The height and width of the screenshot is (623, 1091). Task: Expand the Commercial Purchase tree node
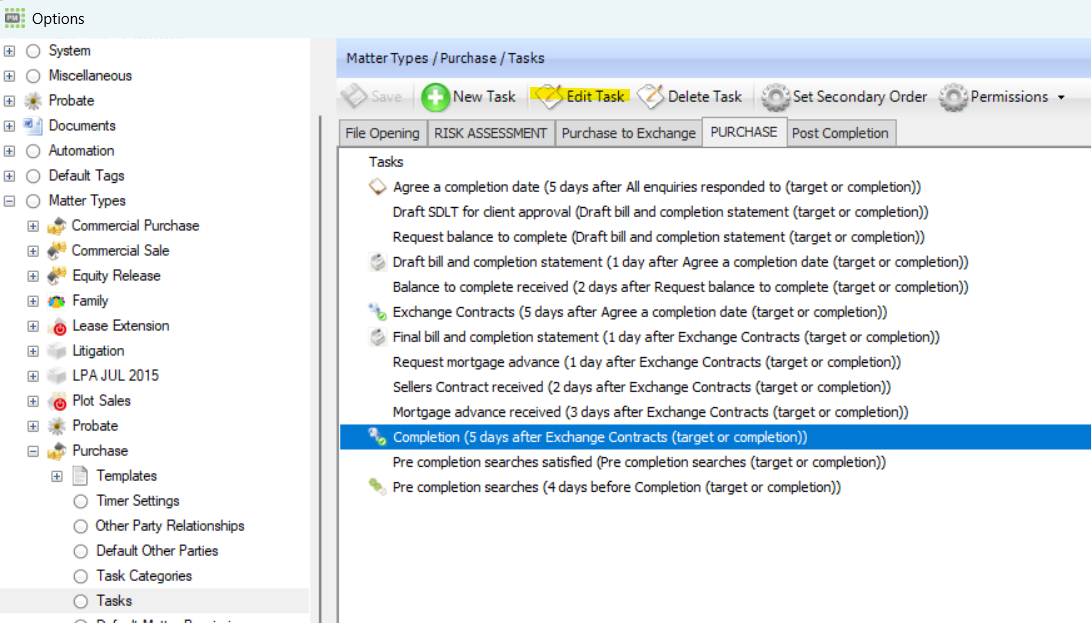click(33, 226)
